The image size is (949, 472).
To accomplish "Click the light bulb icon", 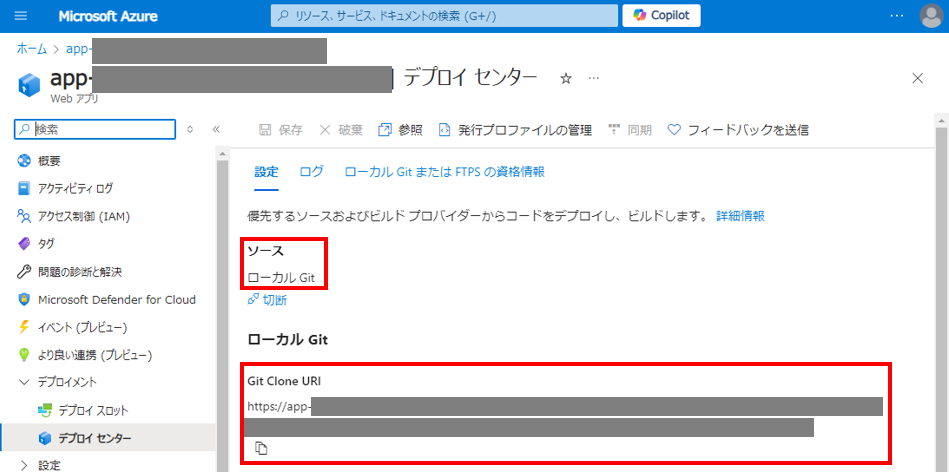I will tap(24, 355).
